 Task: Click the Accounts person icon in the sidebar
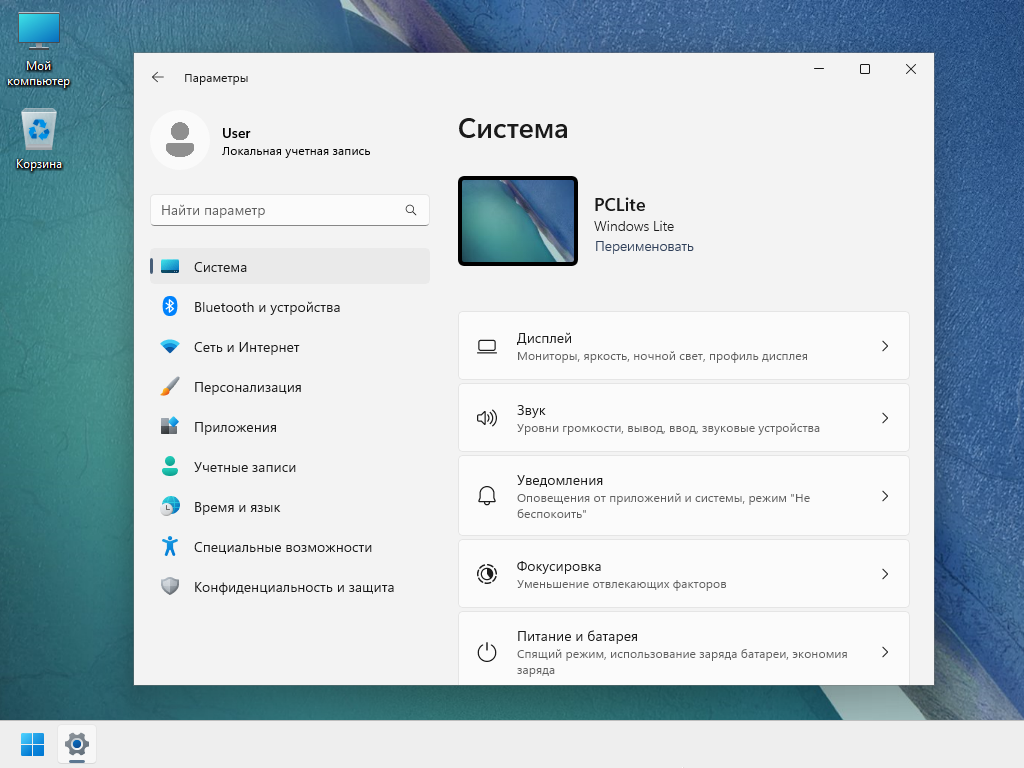click(x=170, y=467)
